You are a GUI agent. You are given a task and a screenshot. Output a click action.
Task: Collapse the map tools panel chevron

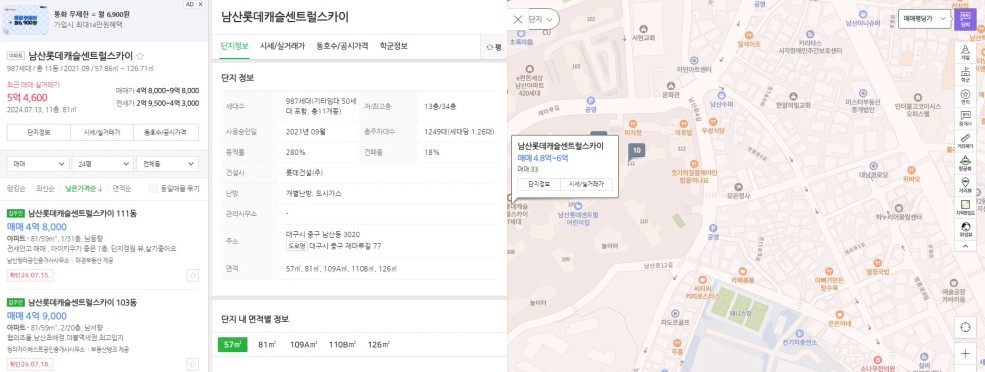click(965, 246)
